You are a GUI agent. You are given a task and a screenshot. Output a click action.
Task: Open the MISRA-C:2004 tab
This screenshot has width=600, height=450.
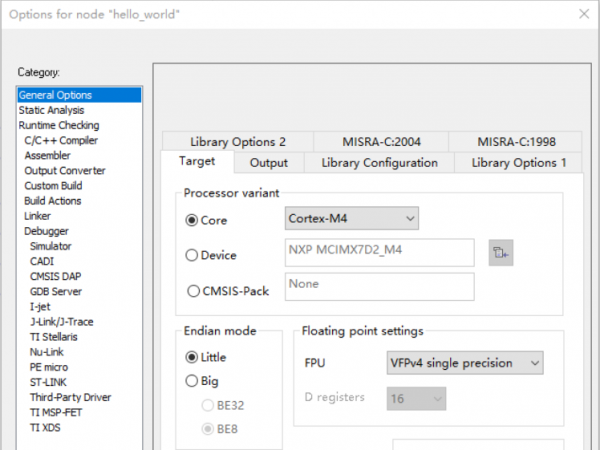click(x=380, y=142)
